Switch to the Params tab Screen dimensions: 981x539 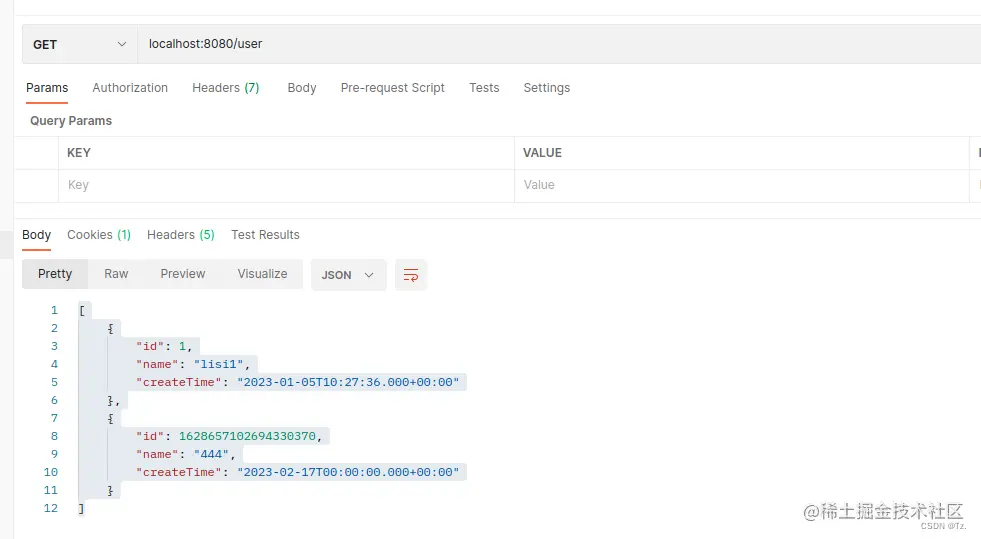coord(47,88)
